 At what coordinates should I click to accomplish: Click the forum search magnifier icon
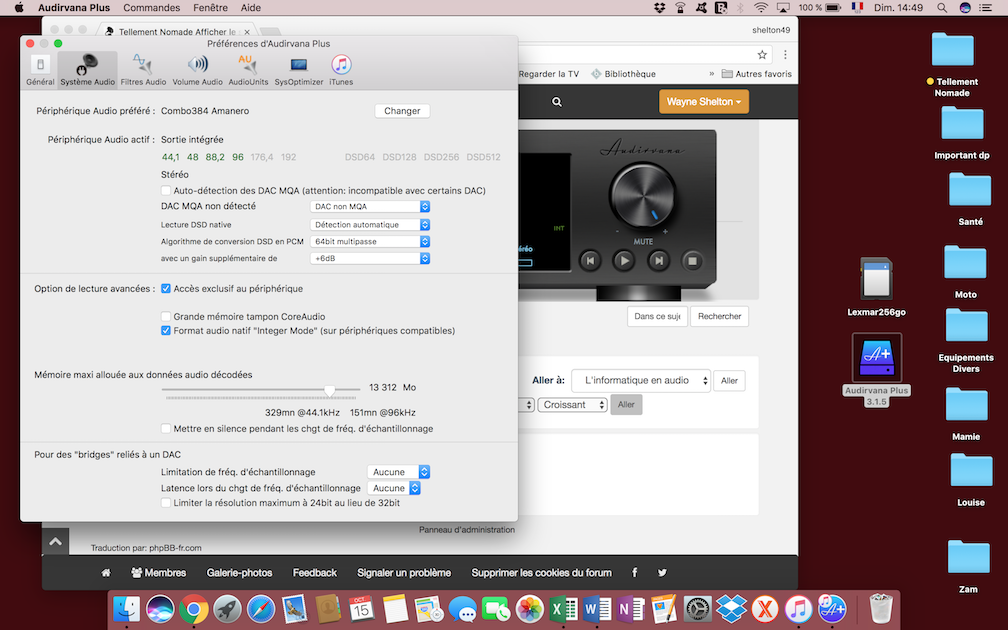pos(557,102)
